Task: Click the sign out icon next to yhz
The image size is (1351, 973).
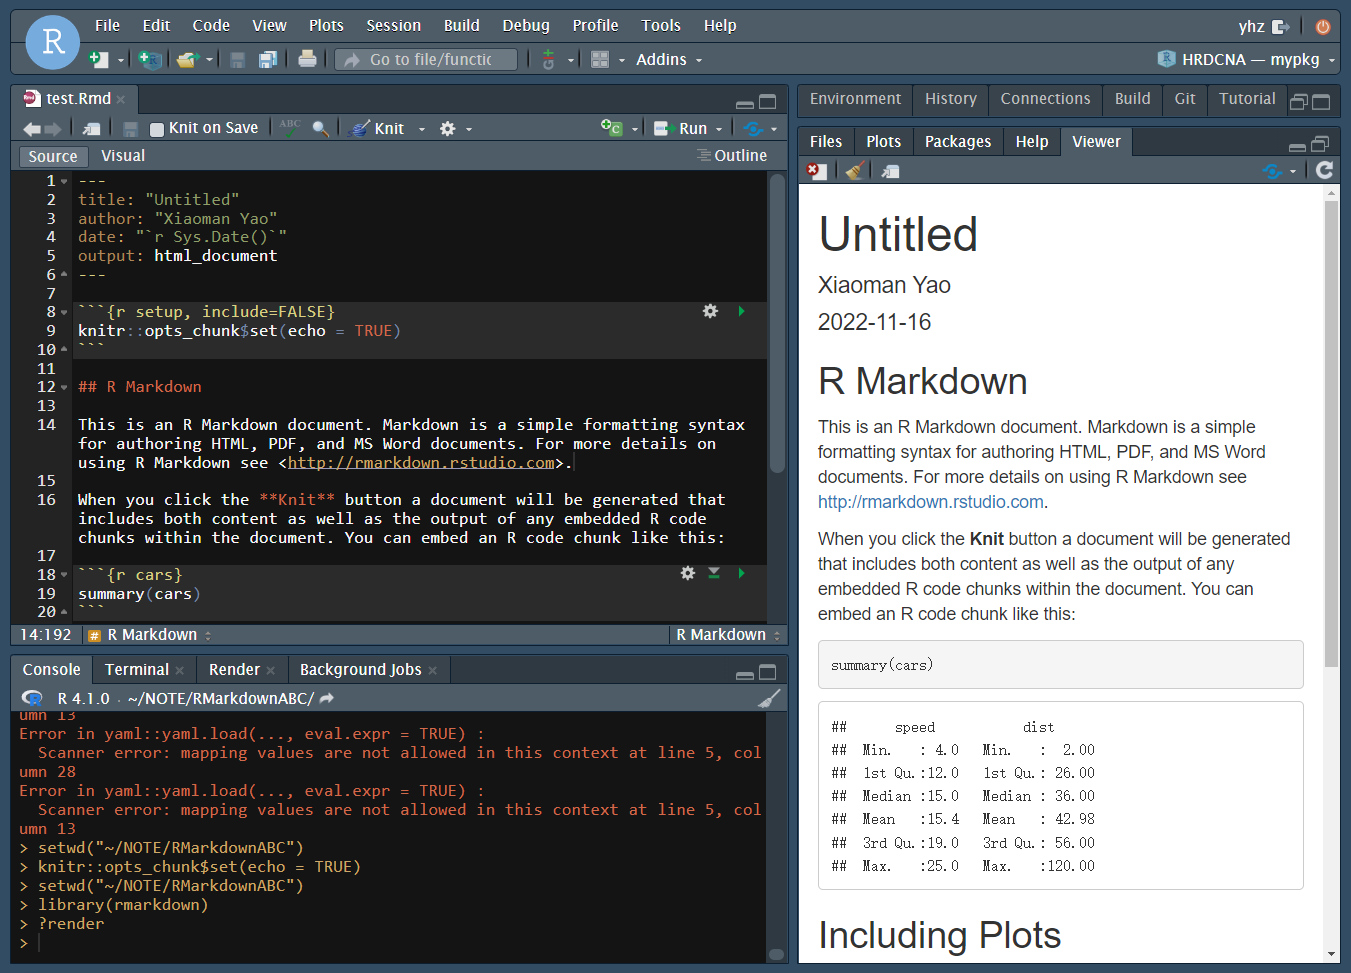Action: [1281, 27]
